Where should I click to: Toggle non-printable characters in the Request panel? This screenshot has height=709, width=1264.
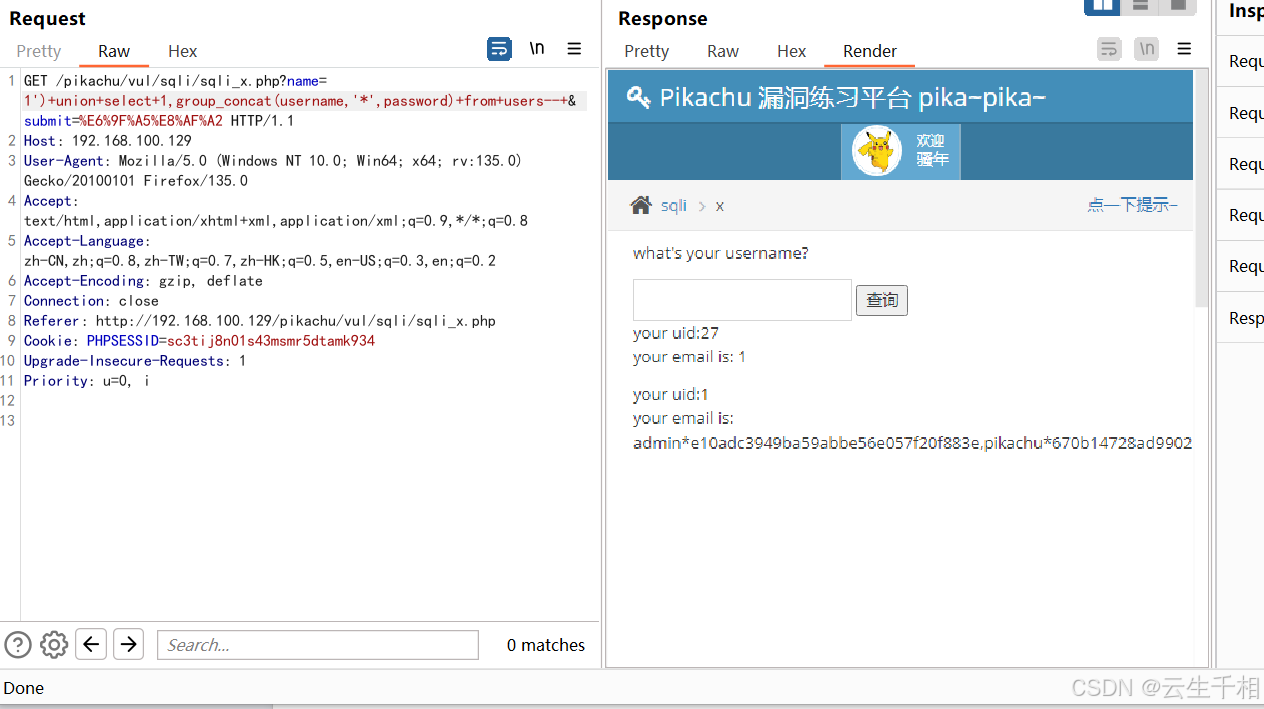(x=537, y=48)
